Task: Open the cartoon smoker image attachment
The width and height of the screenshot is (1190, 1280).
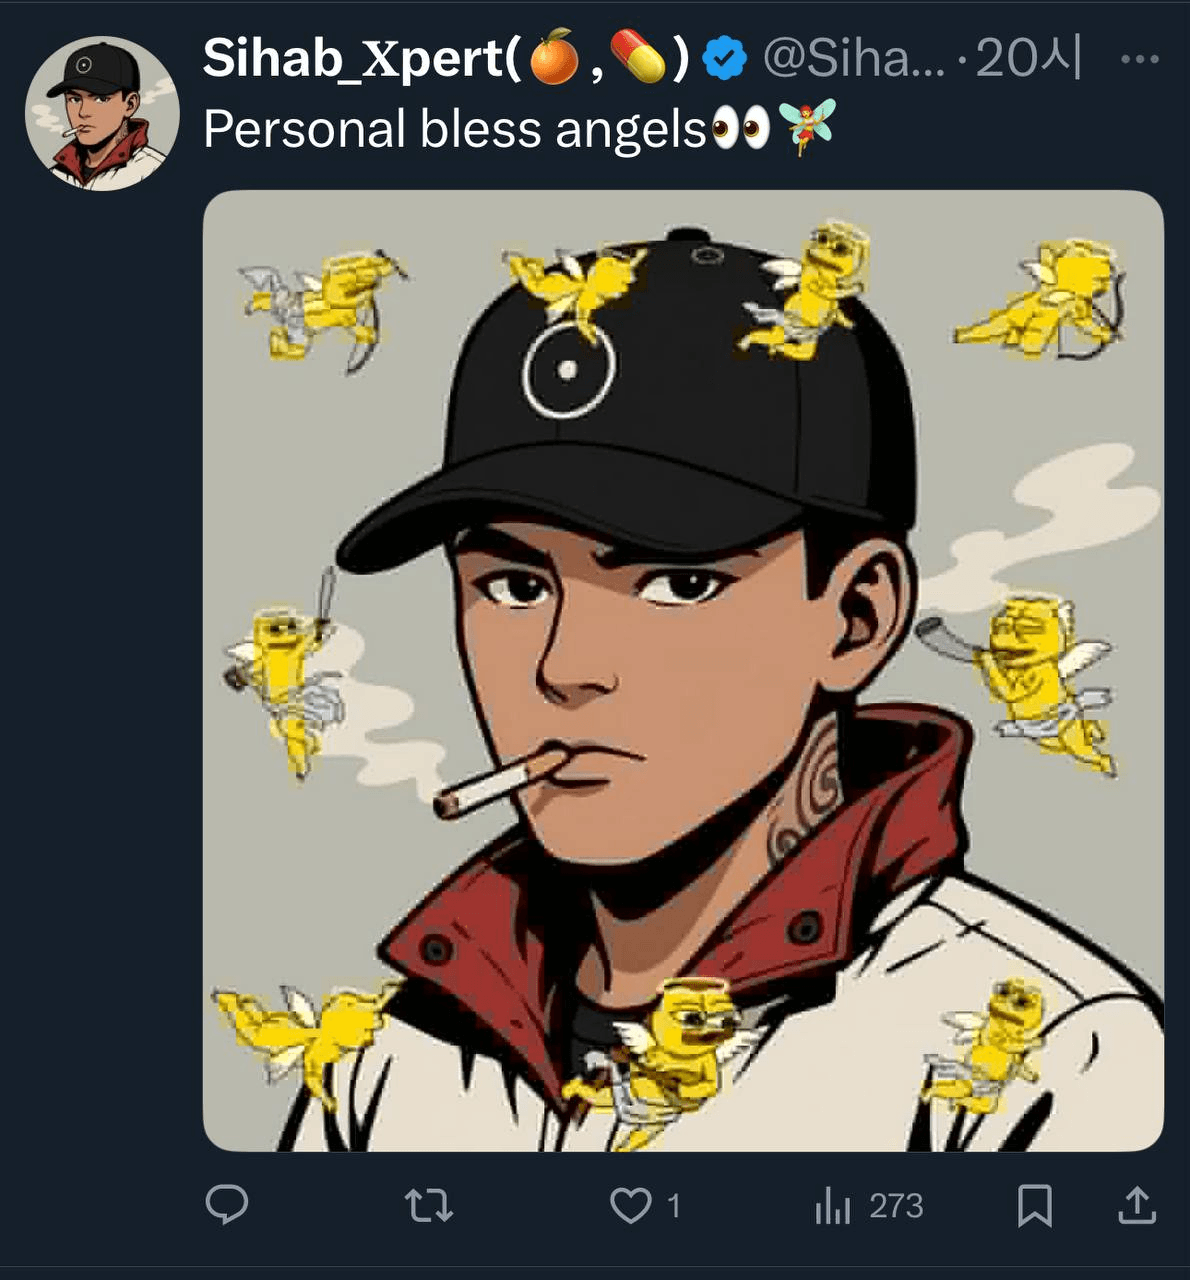Action: (x=683, y=670)
